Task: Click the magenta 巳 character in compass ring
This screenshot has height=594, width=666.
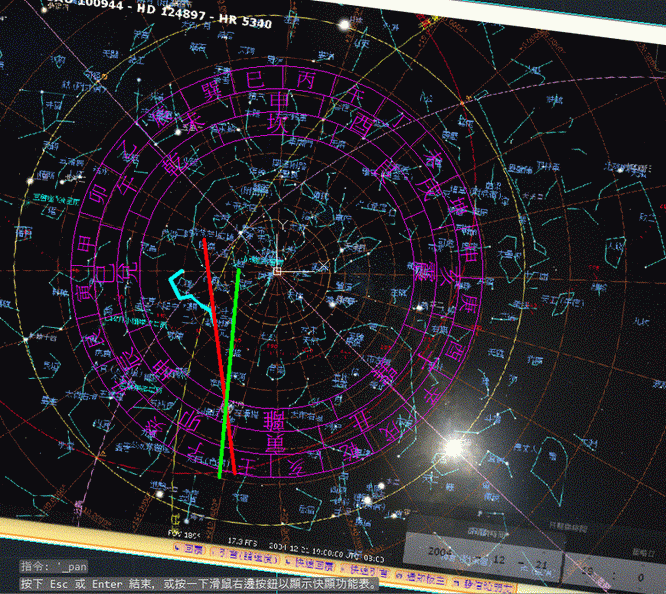Action: pos(255,77)
